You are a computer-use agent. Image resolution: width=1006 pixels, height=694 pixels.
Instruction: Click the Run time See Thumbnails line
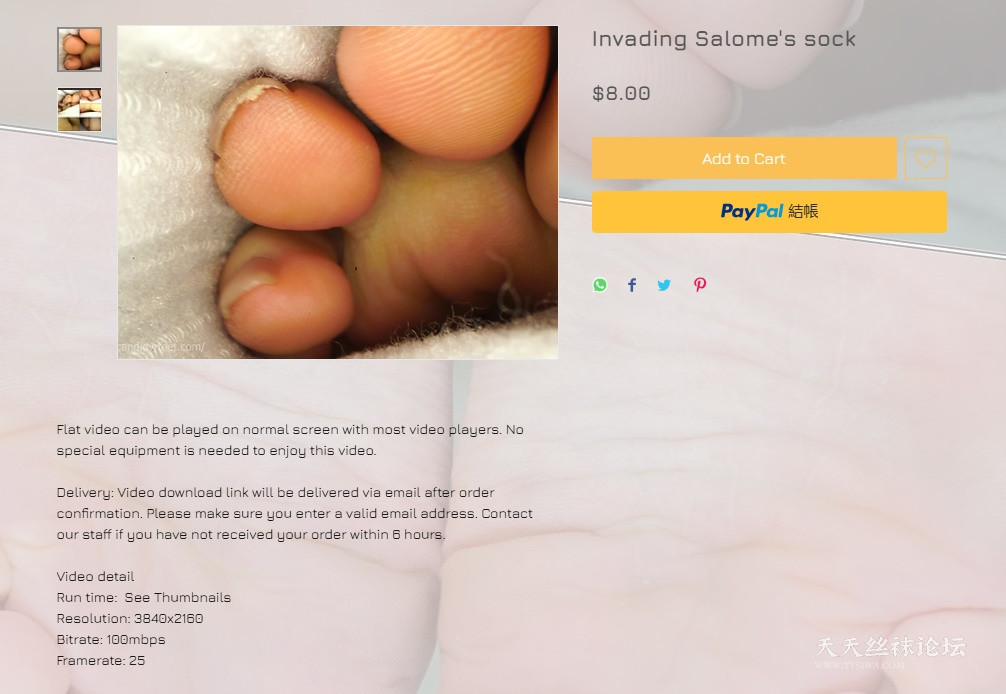pyautogui.click(x=144, y=597)
